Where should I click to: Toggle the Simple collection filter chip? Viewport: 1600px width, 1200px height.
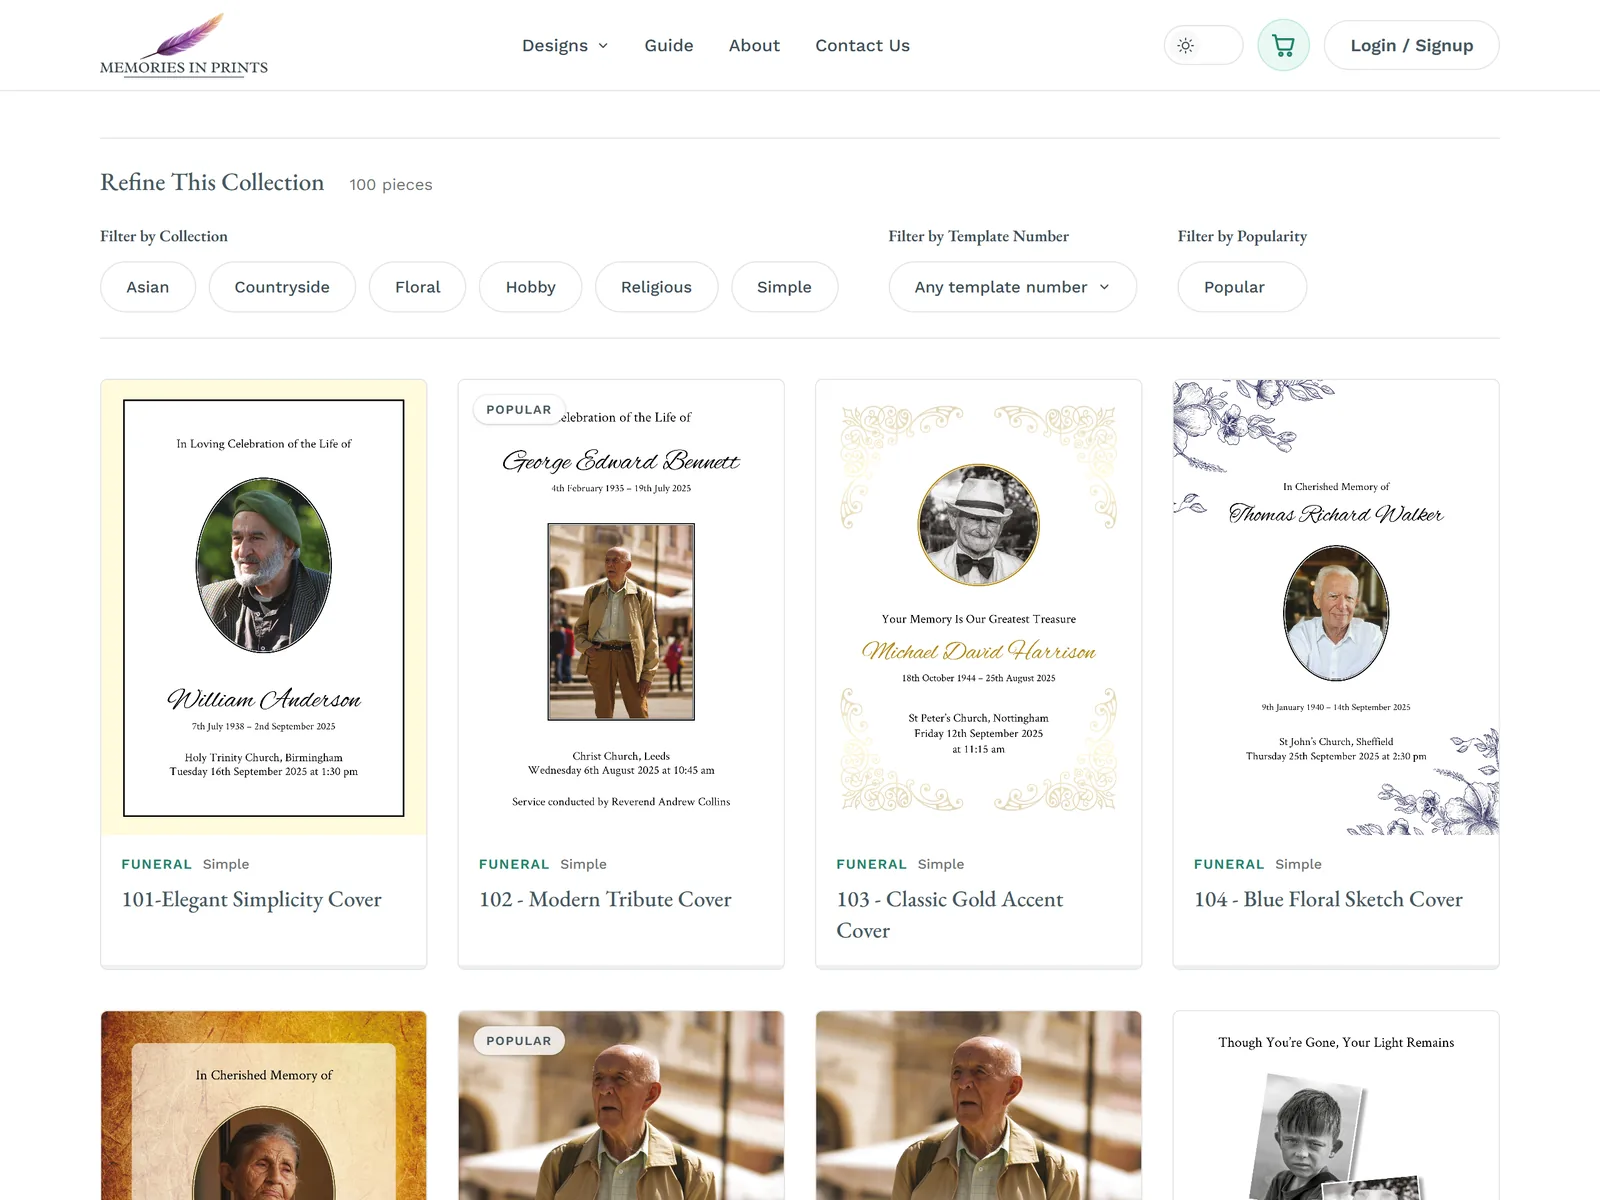coord(784,287)
